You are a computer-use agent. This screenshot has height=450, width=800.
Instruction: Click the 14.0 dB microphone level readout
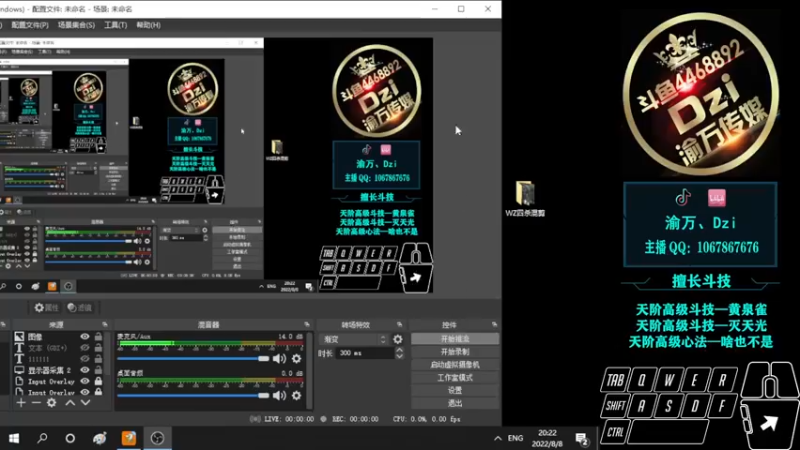[291, 336]
